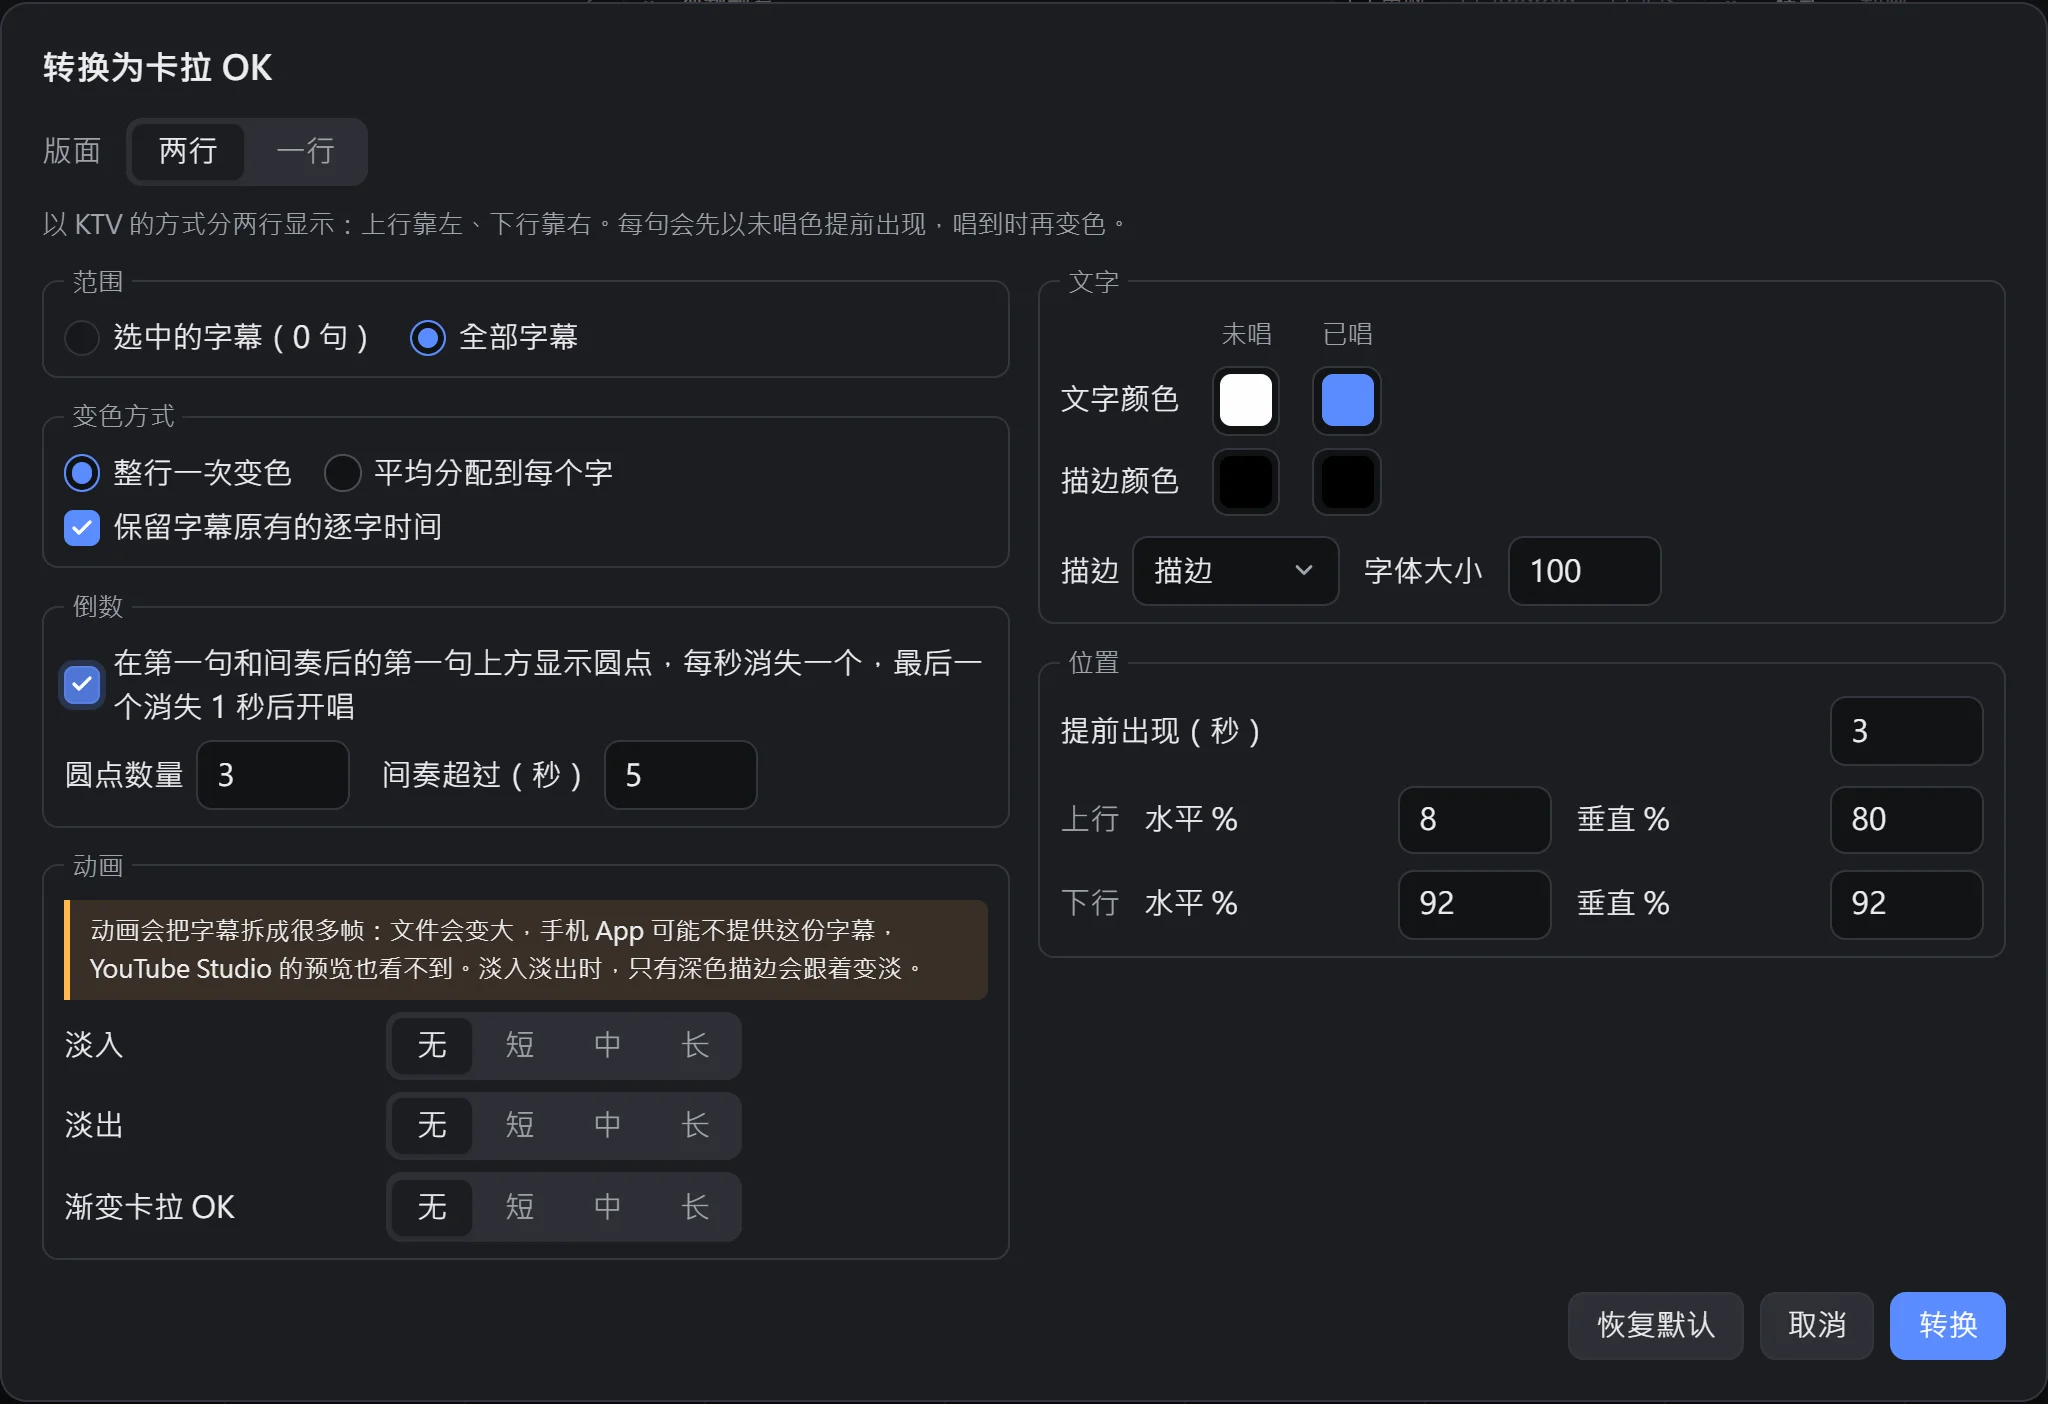Set 渐变卡拉 OK to 长
Viewport: 2048px width, 1404px height.
(695, 1207)
